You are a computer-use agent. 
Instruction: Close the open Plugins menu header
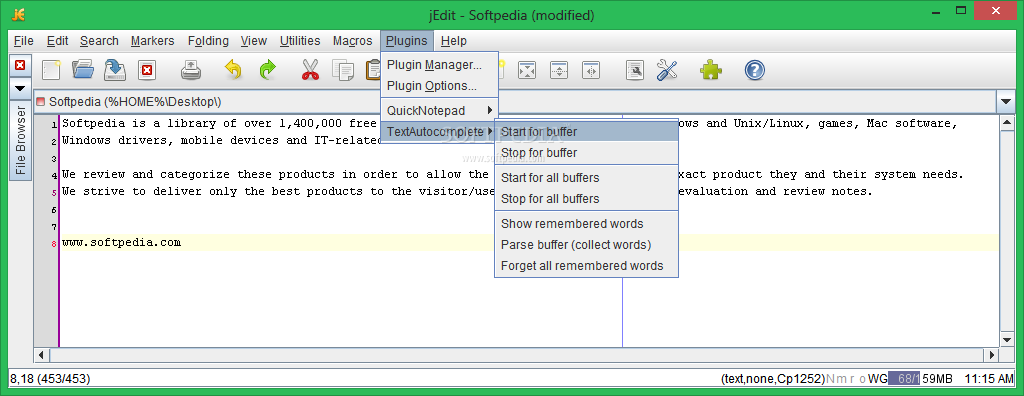tap(406, 41)
